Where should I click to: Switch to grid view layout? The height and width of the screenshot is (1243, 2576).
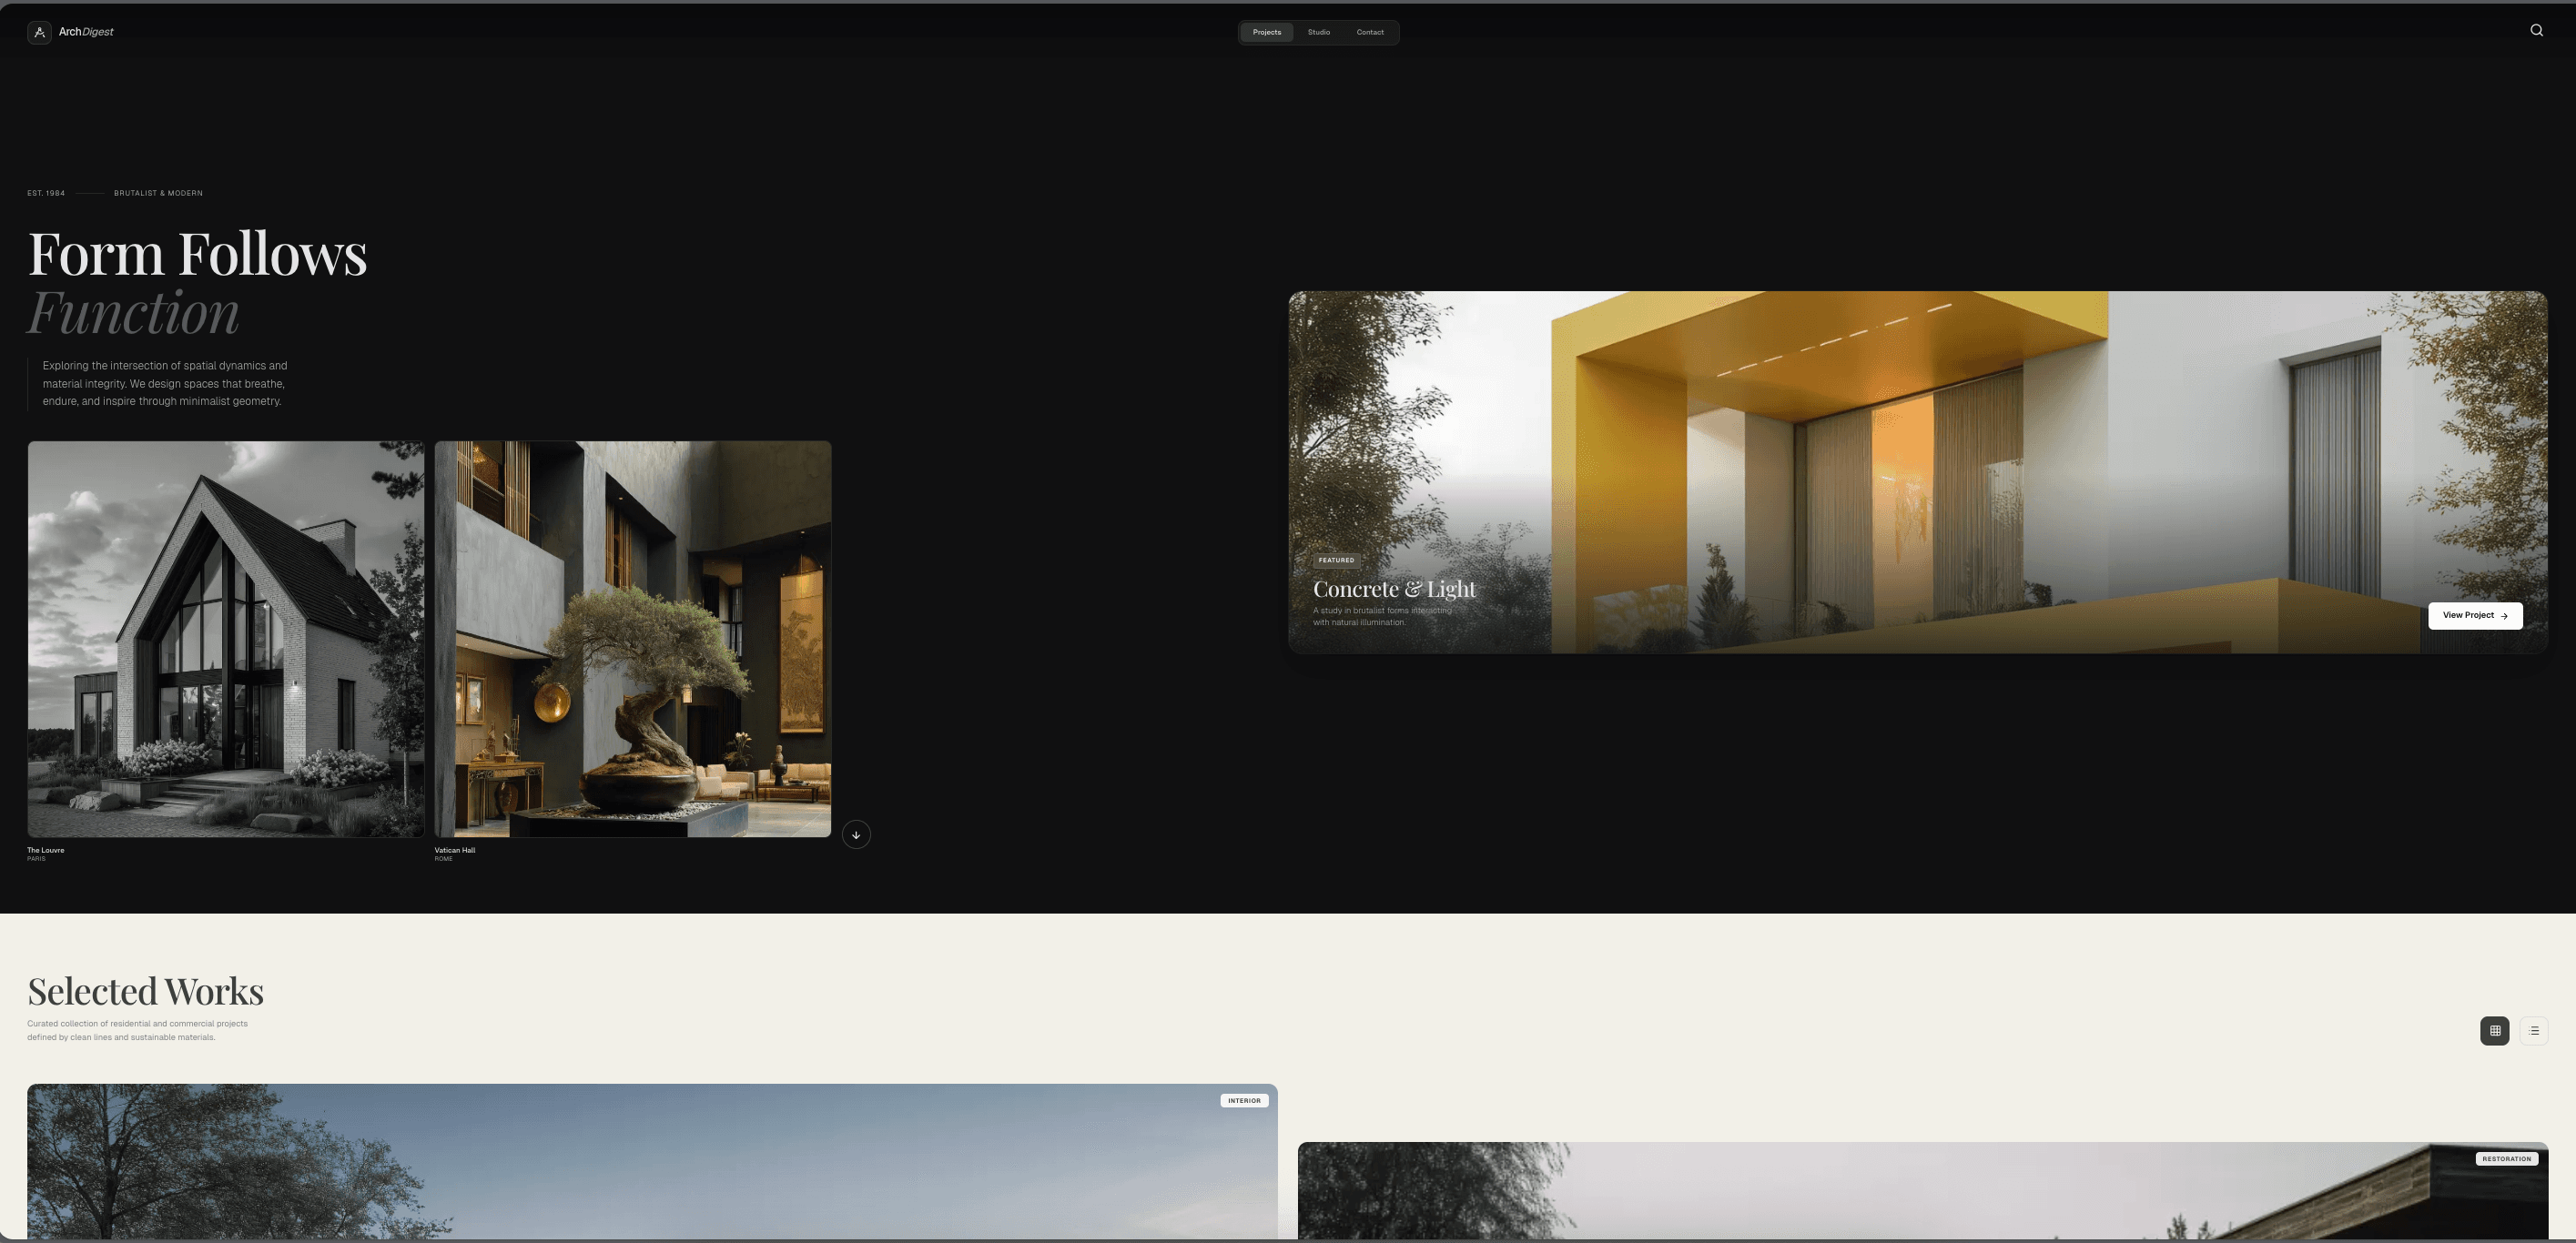(2494, 1030)
